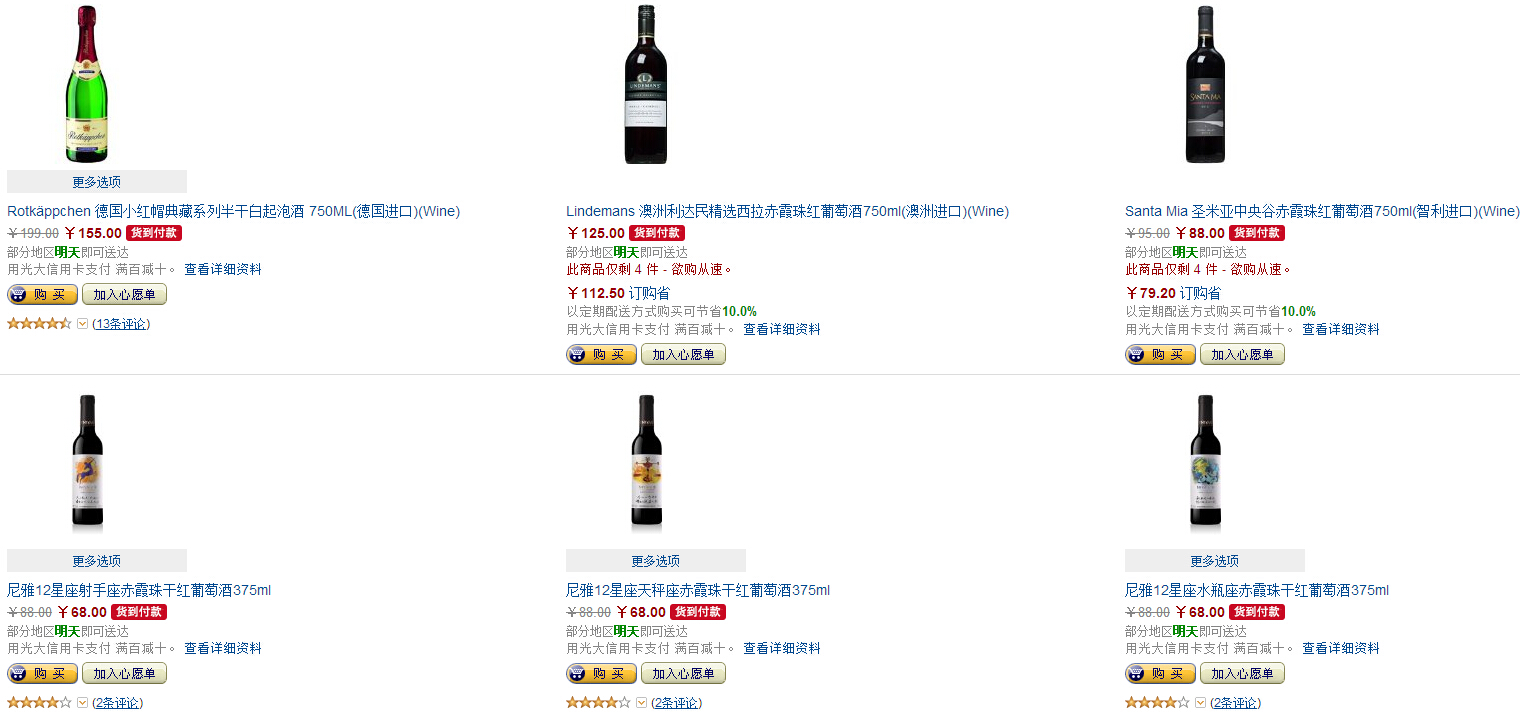The width and height of the screenshot is (1520, 714).
Task: Add 水瓶座 wine to wishlist 加入心愿单
Action: click(x=1242, y=673)
